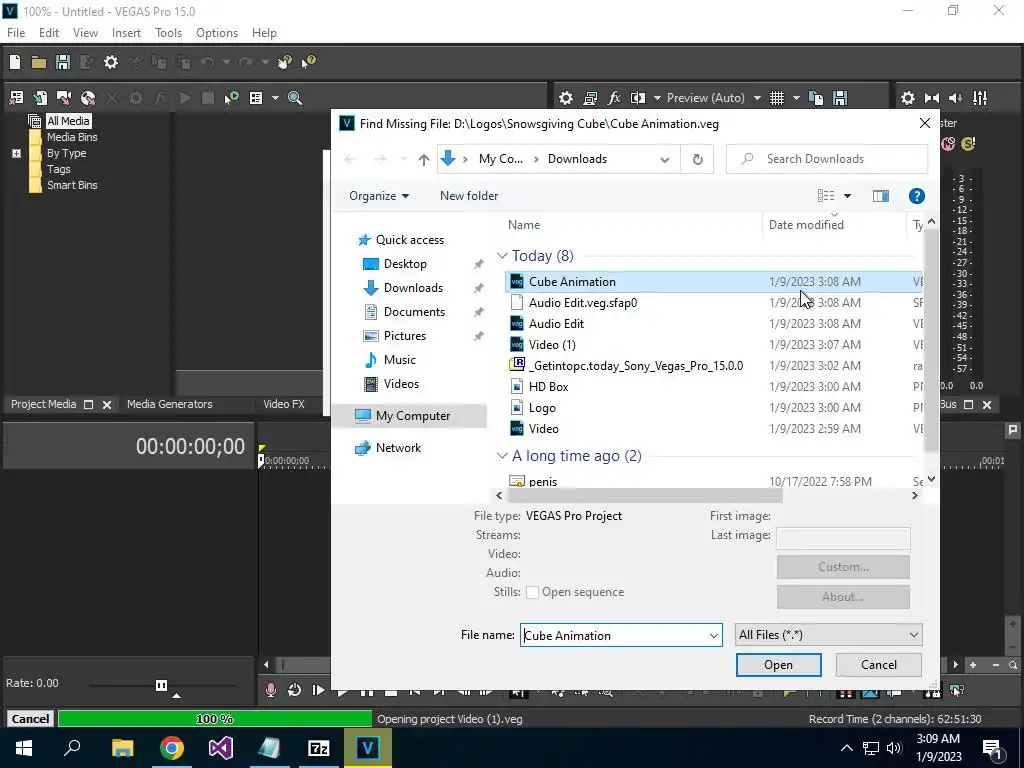The height and width of the screenshot is (768, 1024).
Task: Collapse the A long time ago group
Action: coord(502,456)
